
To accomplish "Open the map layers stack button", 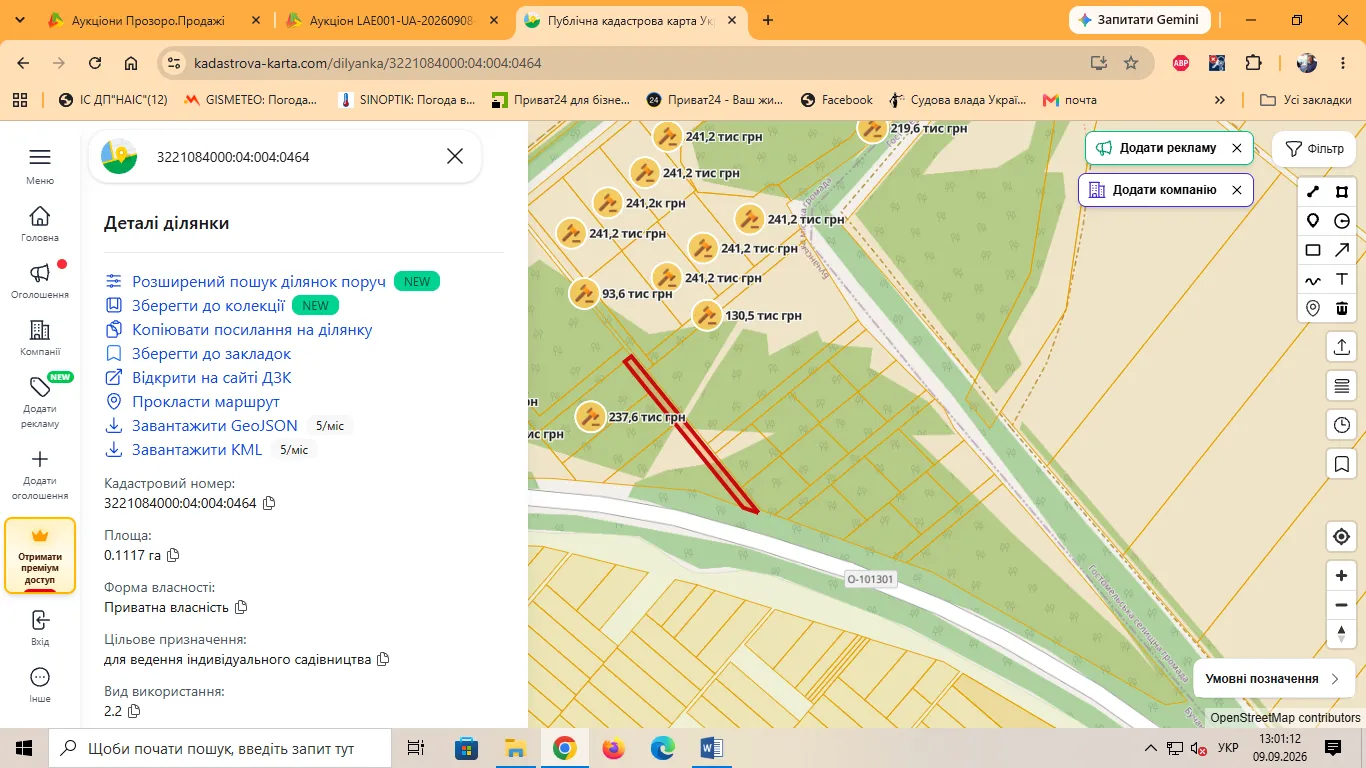I will point(1341,386).
